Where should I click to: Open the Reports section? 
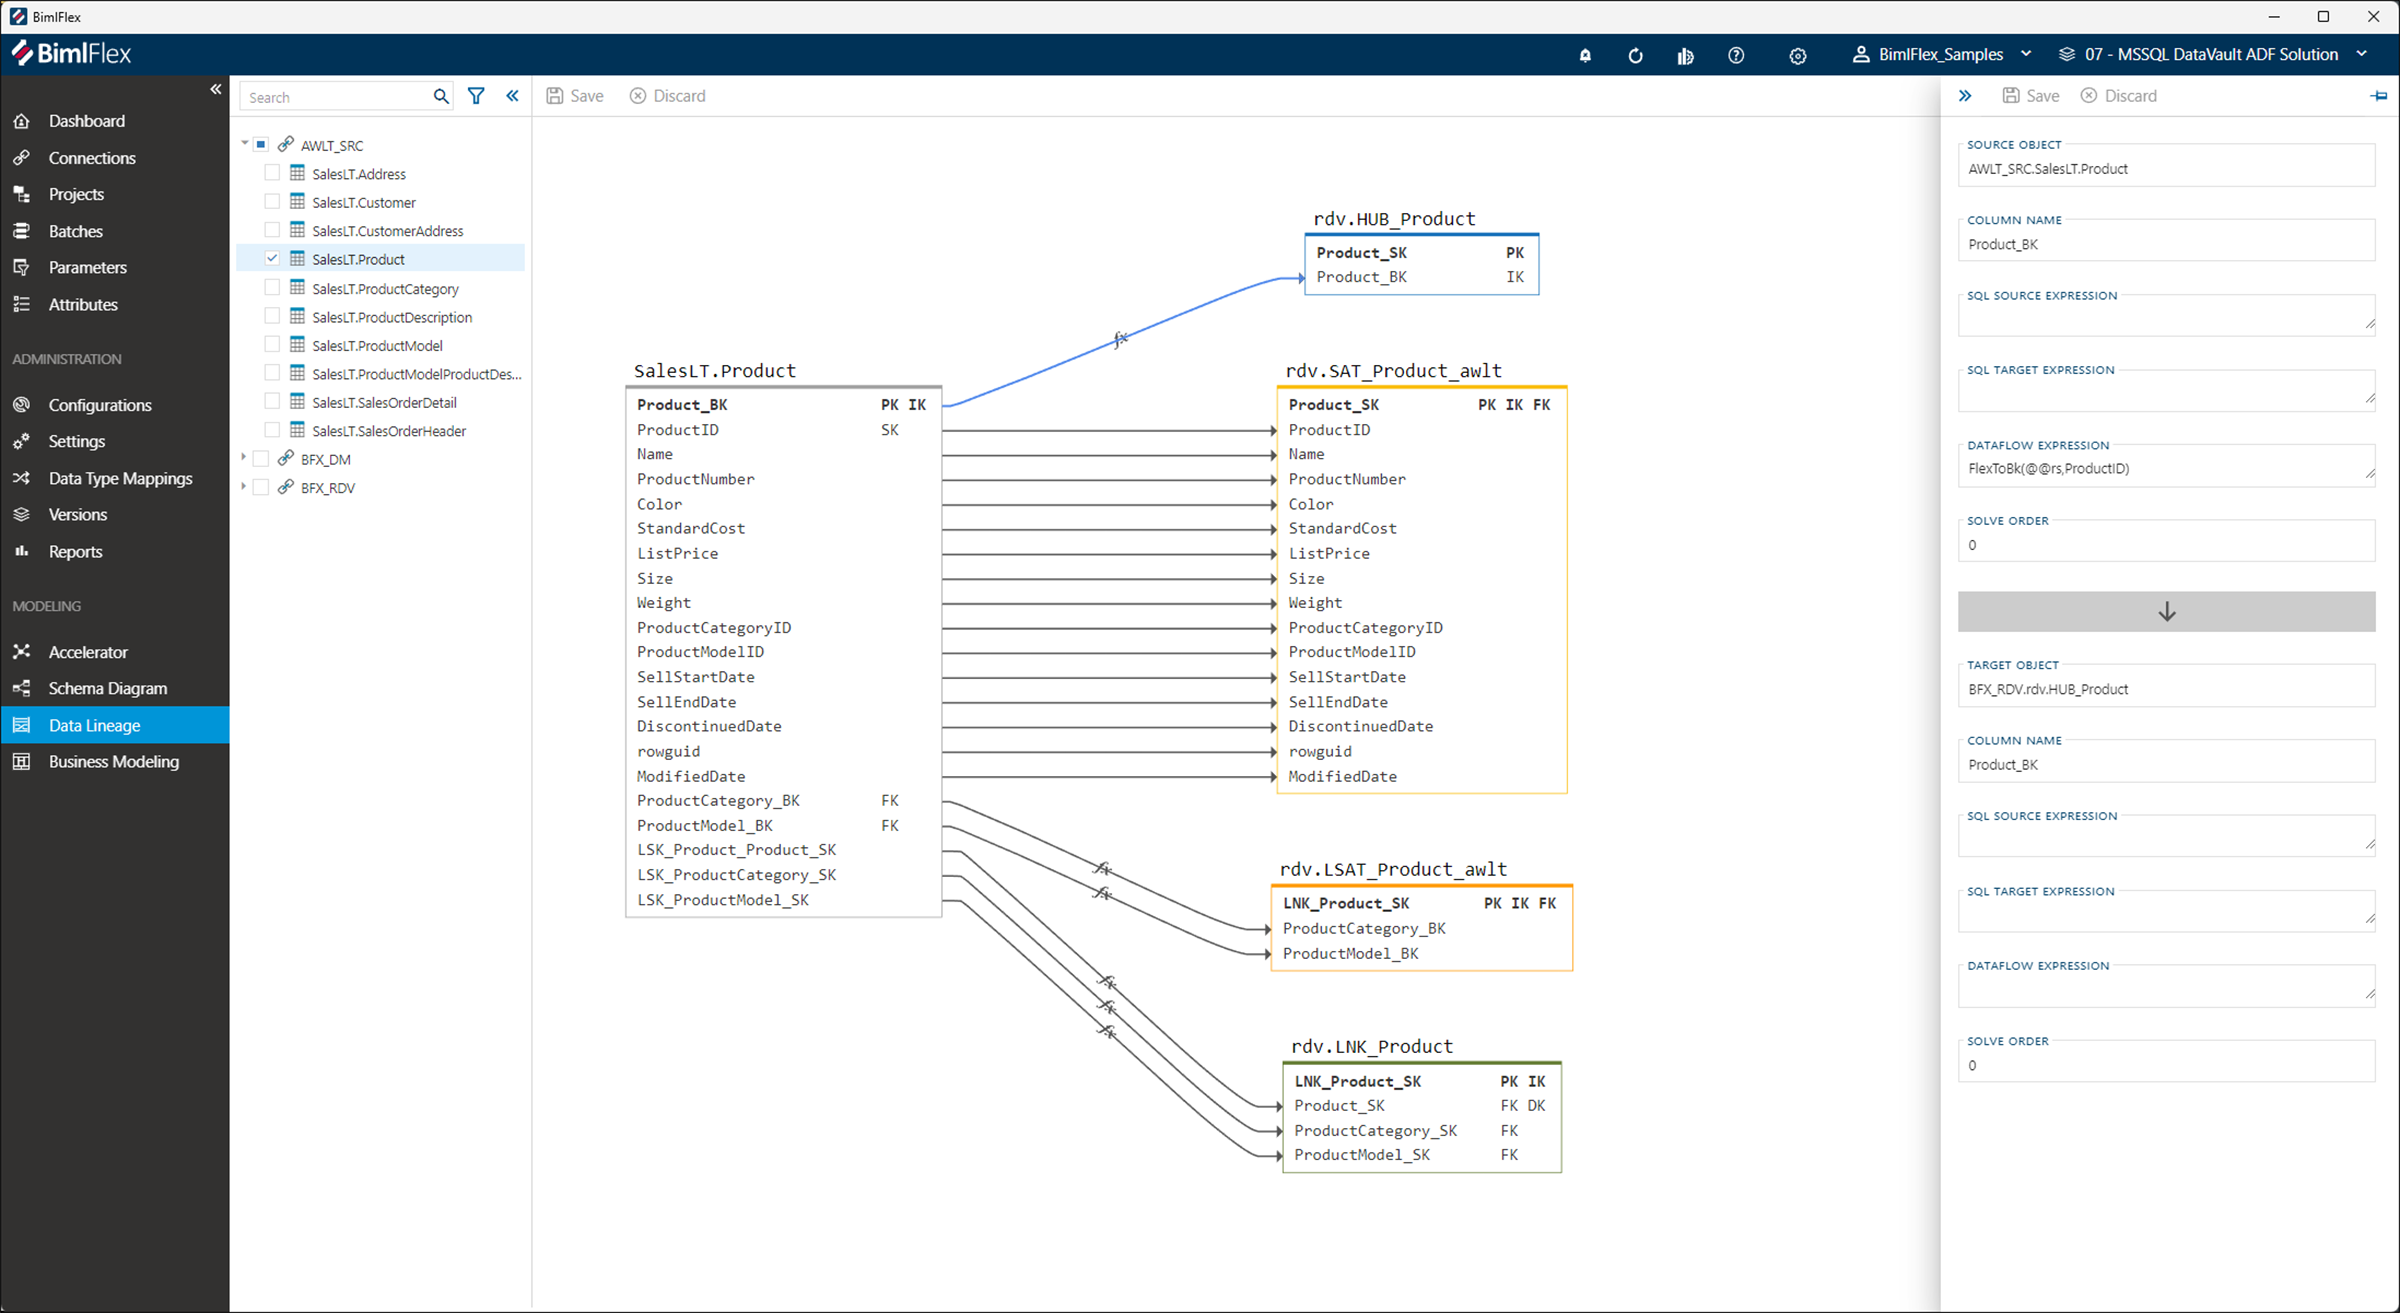75,551
